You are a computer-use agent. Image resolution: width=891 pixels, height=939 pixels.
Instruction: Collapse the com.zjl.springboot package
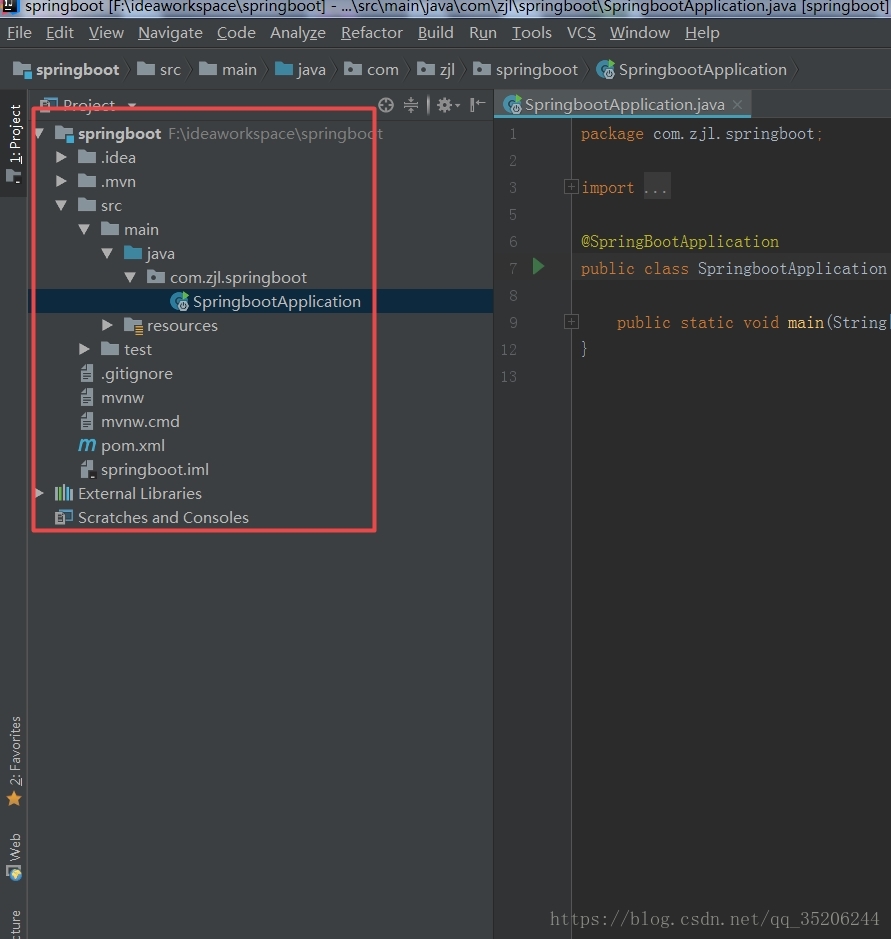coord(130,277)
